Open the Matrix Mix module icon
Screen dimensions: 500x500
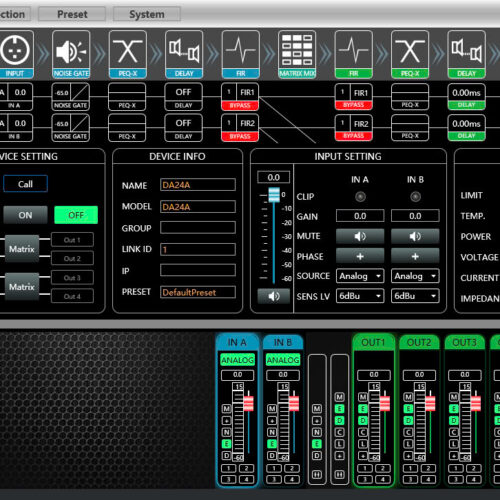[297, 54]
